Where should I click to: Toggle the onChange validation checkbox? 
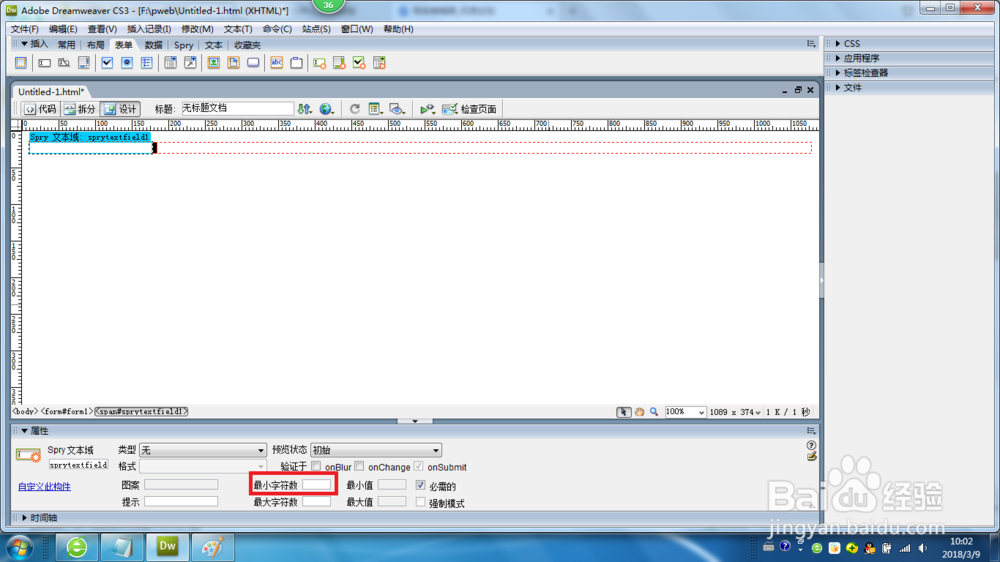pyautogui.click(x=359, y=466)
